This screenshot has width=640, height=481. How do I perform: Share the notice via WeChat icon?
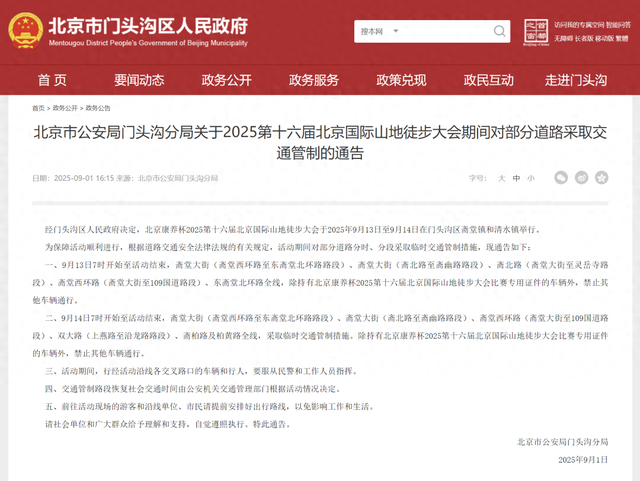[x=561, y=178]
